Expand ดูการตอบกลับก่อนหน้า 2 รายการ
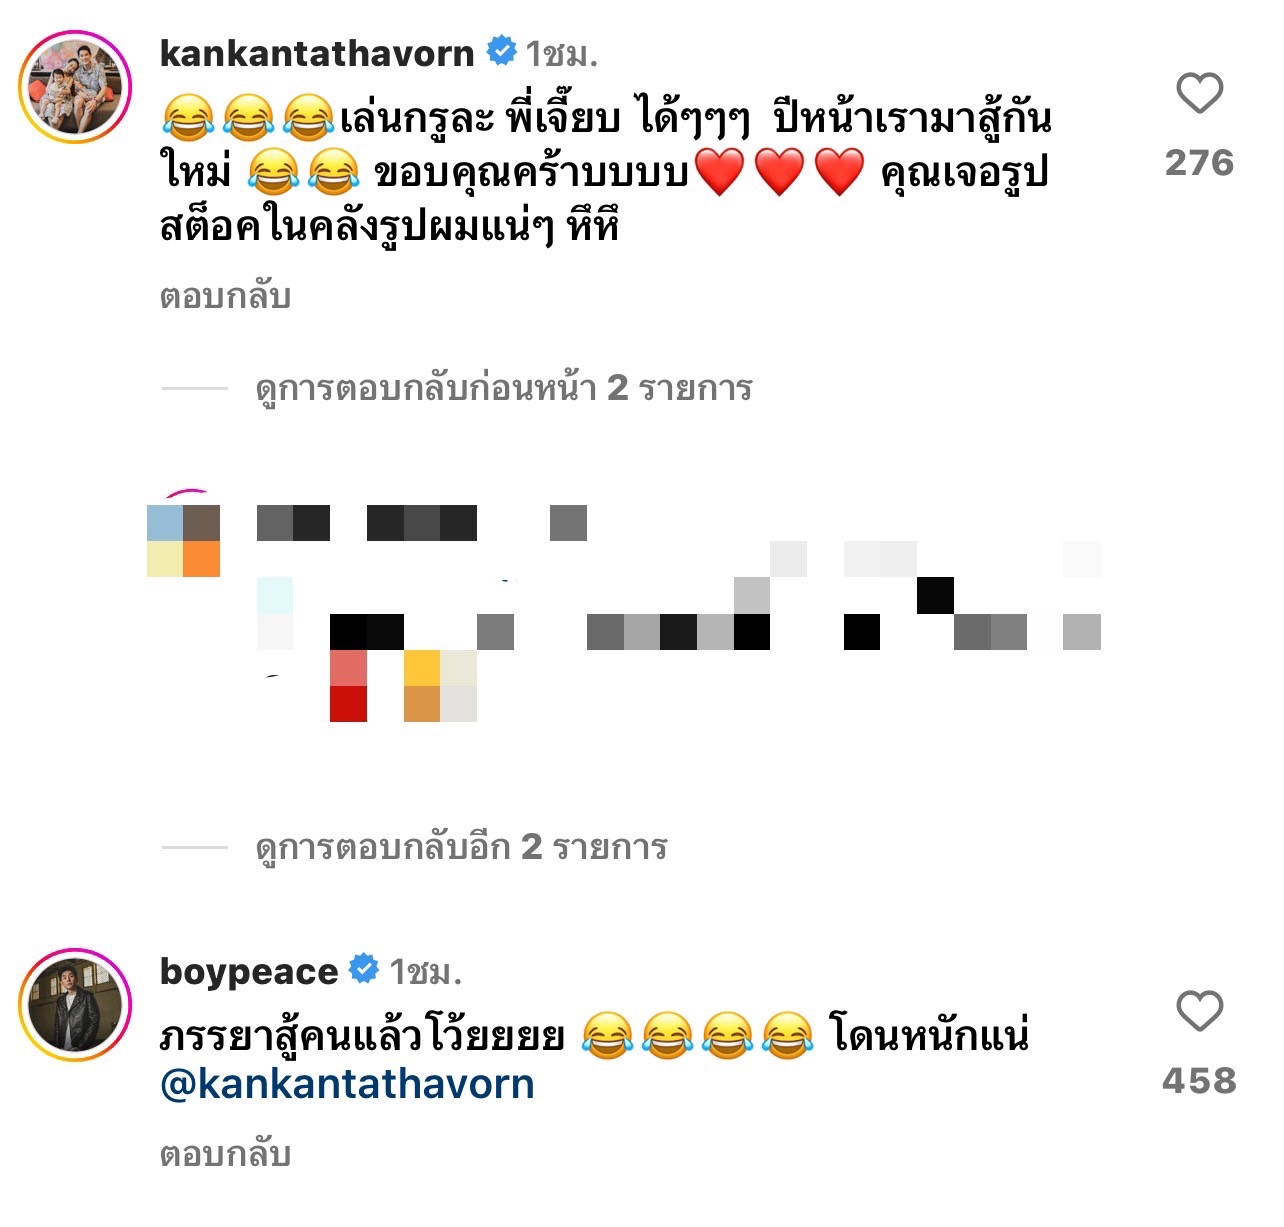Image resolution: width=1284 pixels, height=1227 pixels. 504,388
